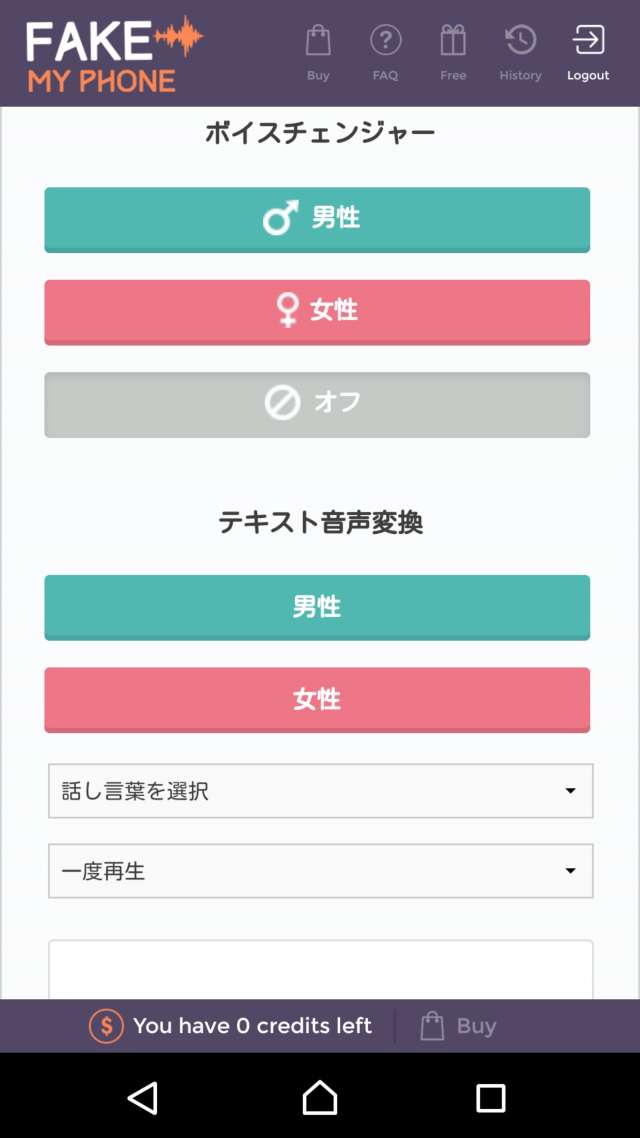Open the Android recent apps square
The height and width of the screenshot is (1138, 640).
point(490,1098)
